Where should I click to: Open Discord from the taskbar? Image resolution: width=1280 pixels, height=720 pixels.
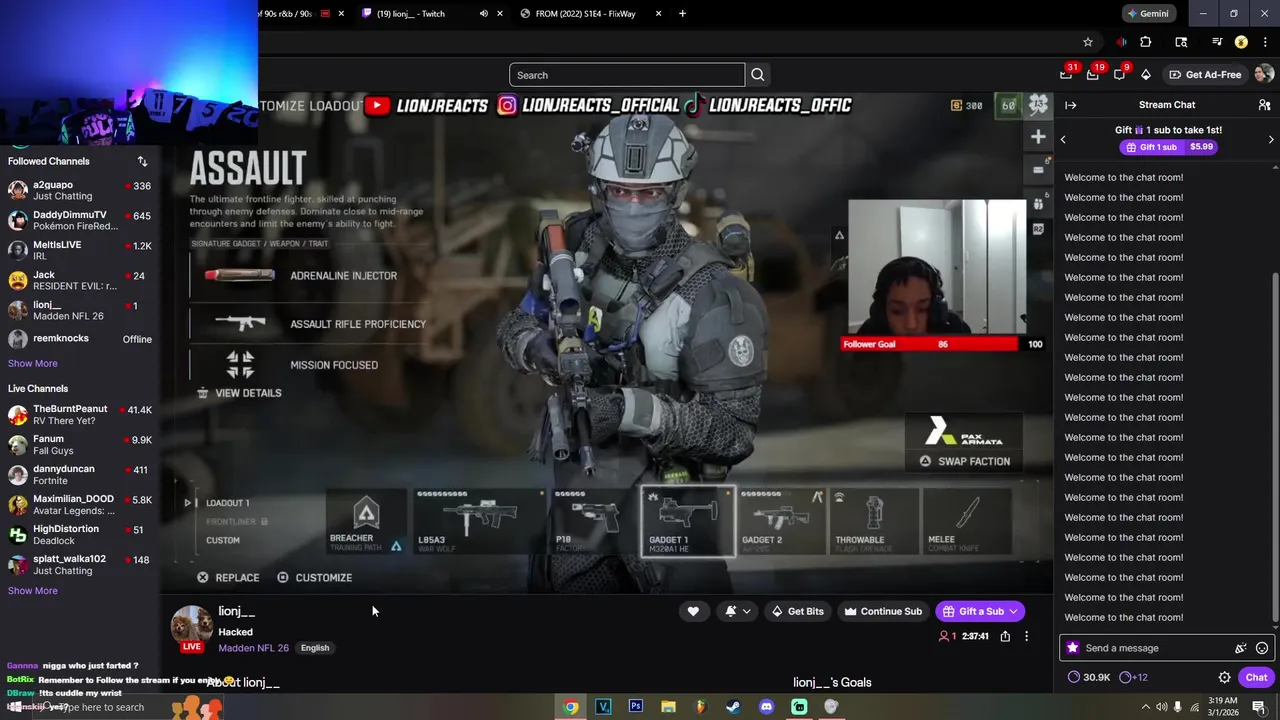(x=766, y=707)
